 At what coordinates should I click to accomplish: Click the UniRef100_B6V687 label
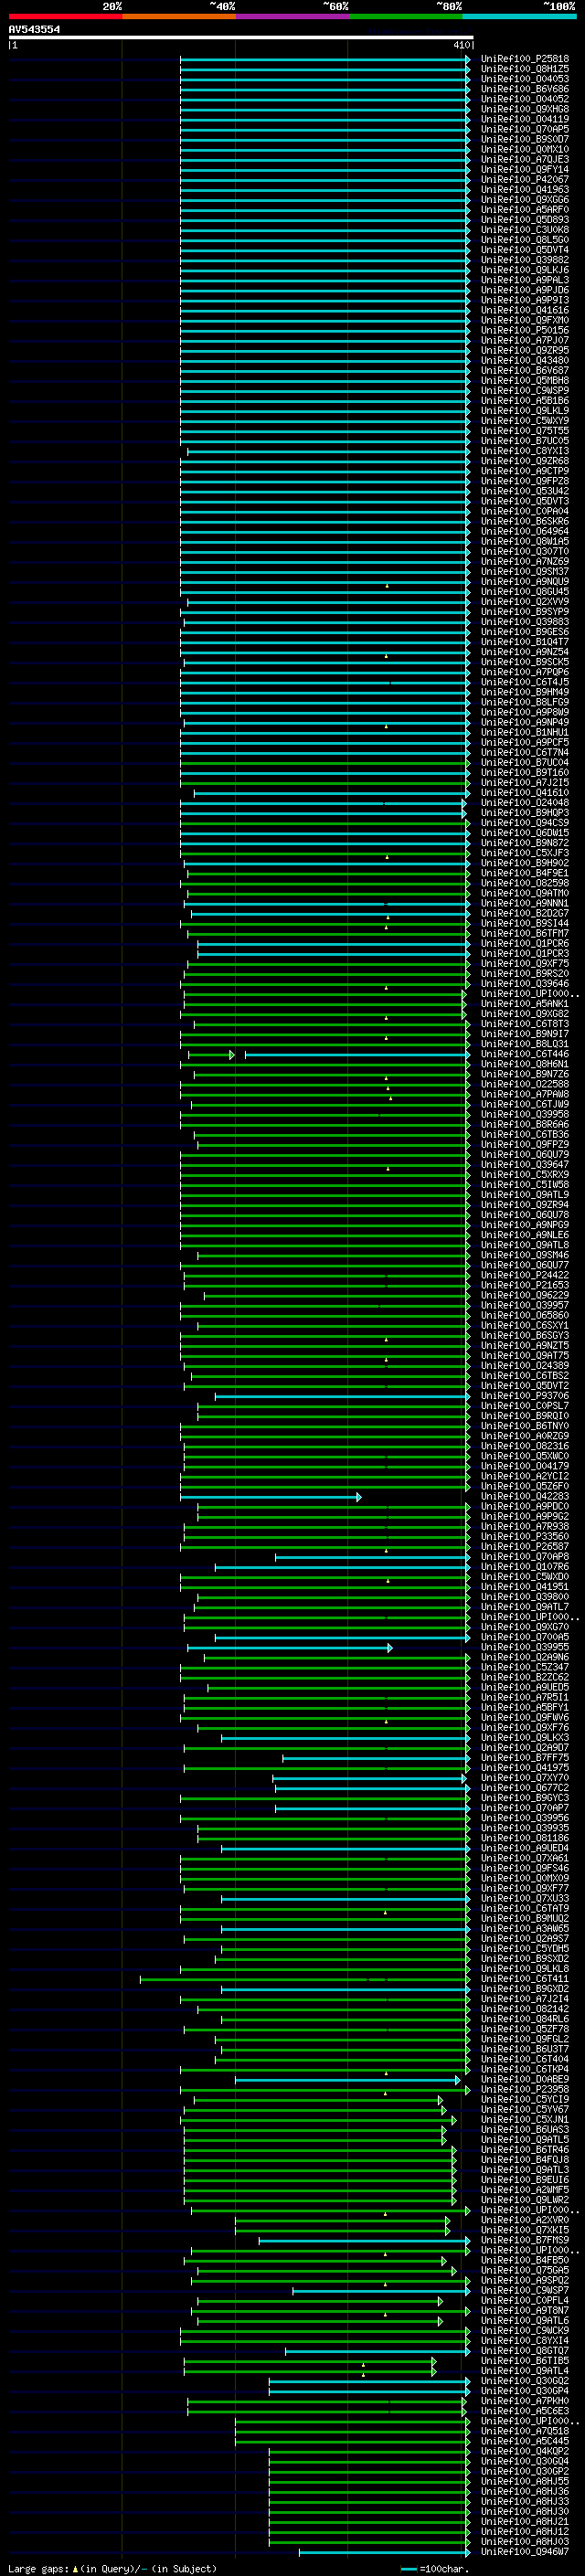525,370
